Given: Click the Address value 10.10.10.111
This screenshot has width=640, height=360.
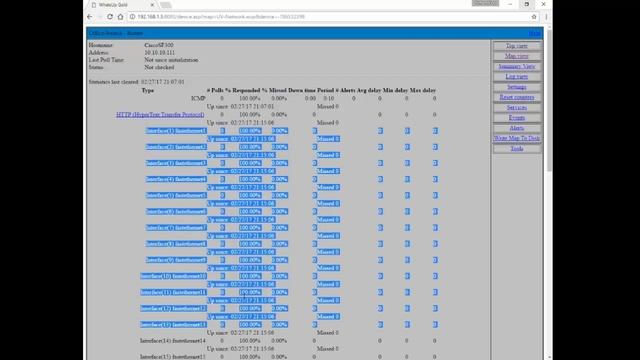Looking at the screenshot, I should pyautogui.click(x=159, y=53).
